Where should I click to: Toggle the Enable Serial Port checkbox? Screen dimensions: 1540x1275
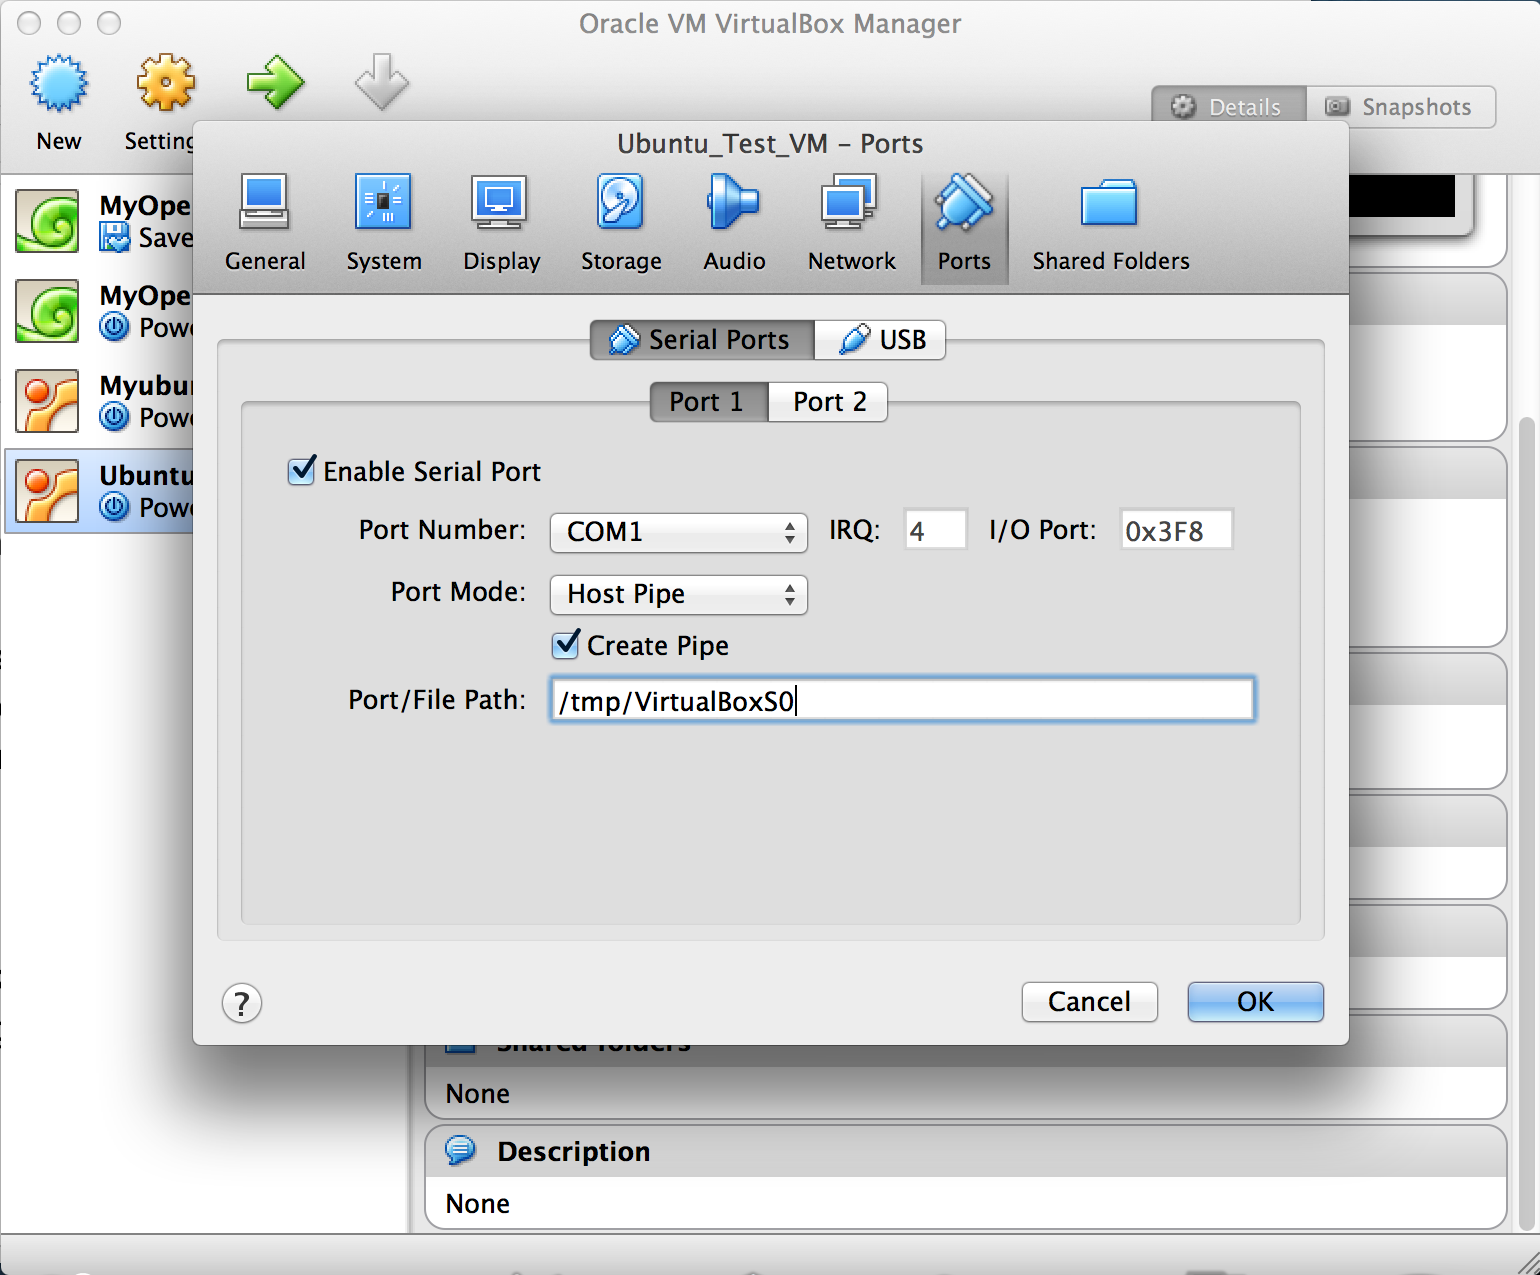[301, 471]
